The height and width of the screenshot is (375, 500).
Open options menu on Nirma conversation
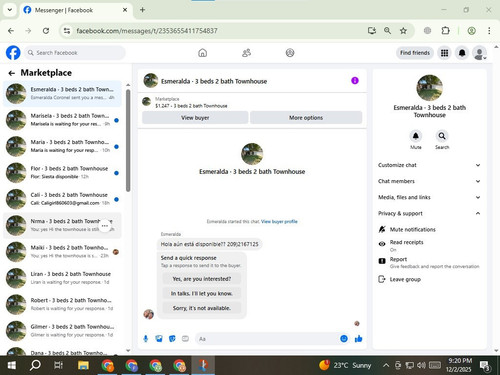coord(105,226)
